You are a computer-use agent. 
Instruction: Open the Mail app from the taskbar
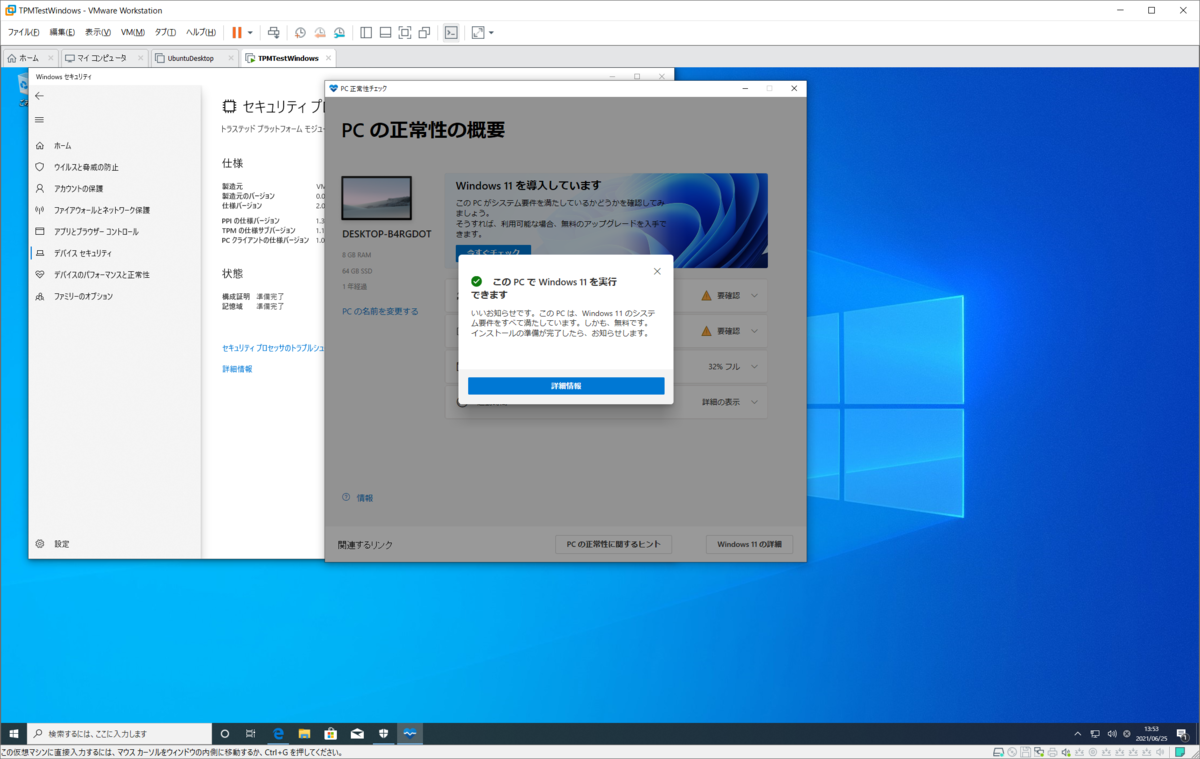(x=358, y=733)
